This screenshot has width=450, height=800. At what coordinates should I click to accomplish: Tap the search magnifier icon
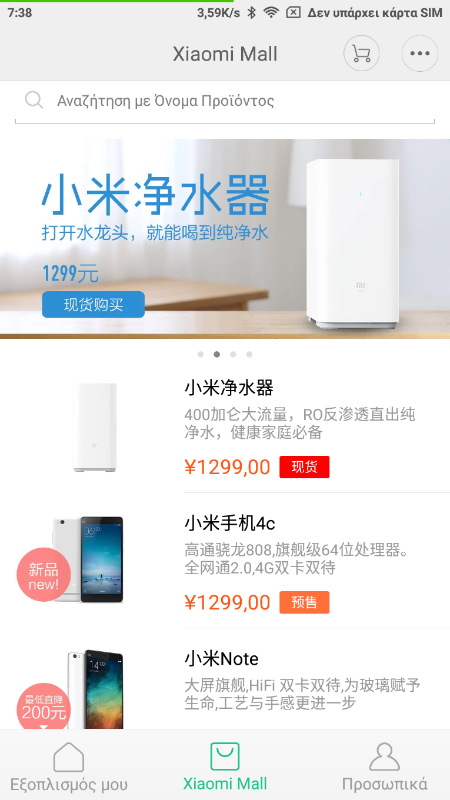(34, 101)
